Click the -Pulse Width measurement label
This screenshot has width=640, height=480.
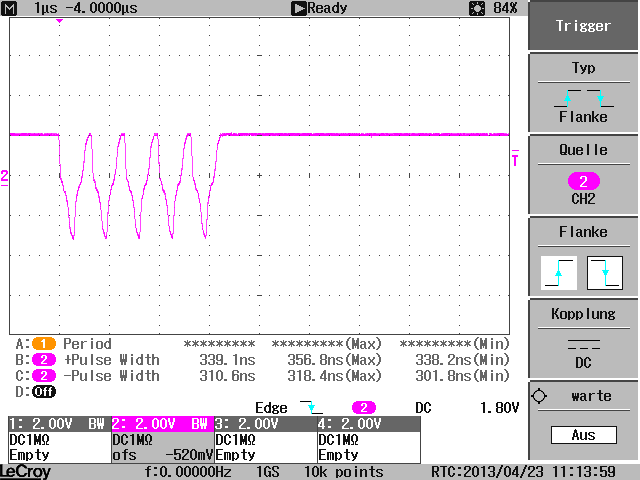coord(111,376)
